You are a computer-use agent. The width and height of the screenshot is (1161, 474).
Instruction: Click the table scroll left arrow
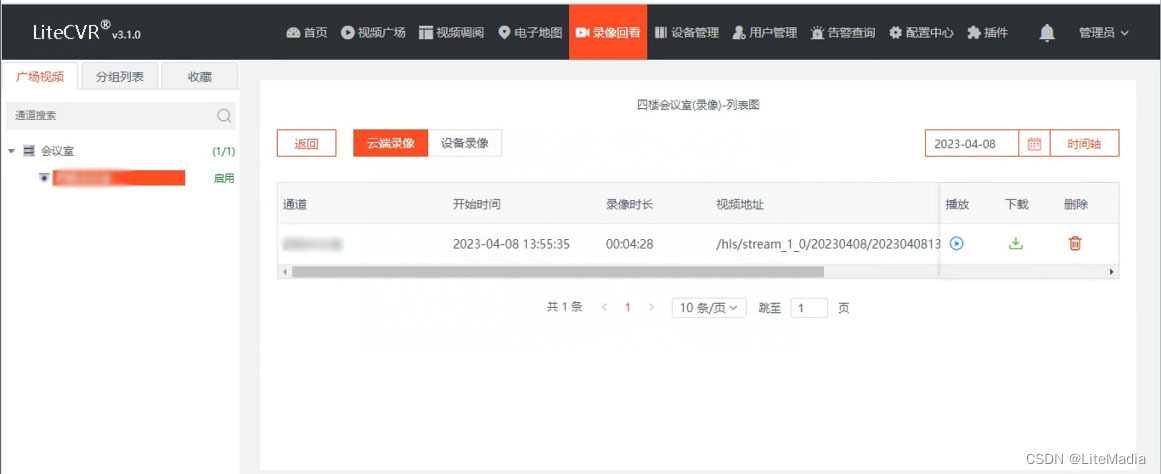(x=285, y=272)
